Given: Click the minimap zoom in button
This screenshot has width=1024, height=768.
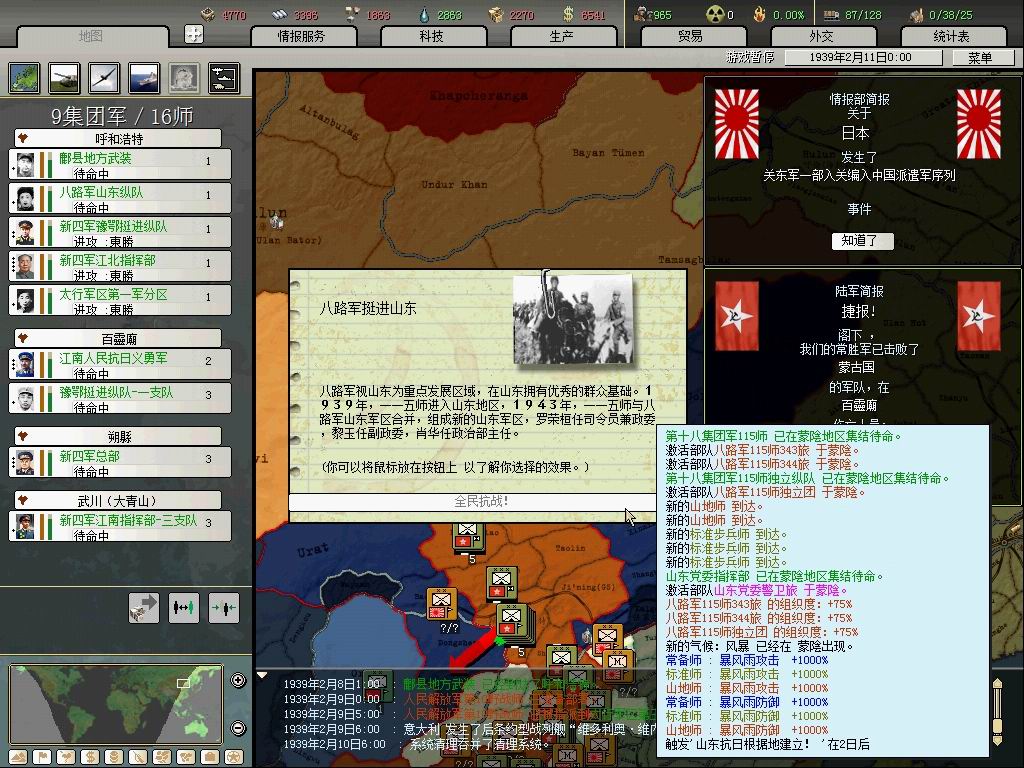Looking at the screenshot, I should pyautogui.click(x=238, y=681).
